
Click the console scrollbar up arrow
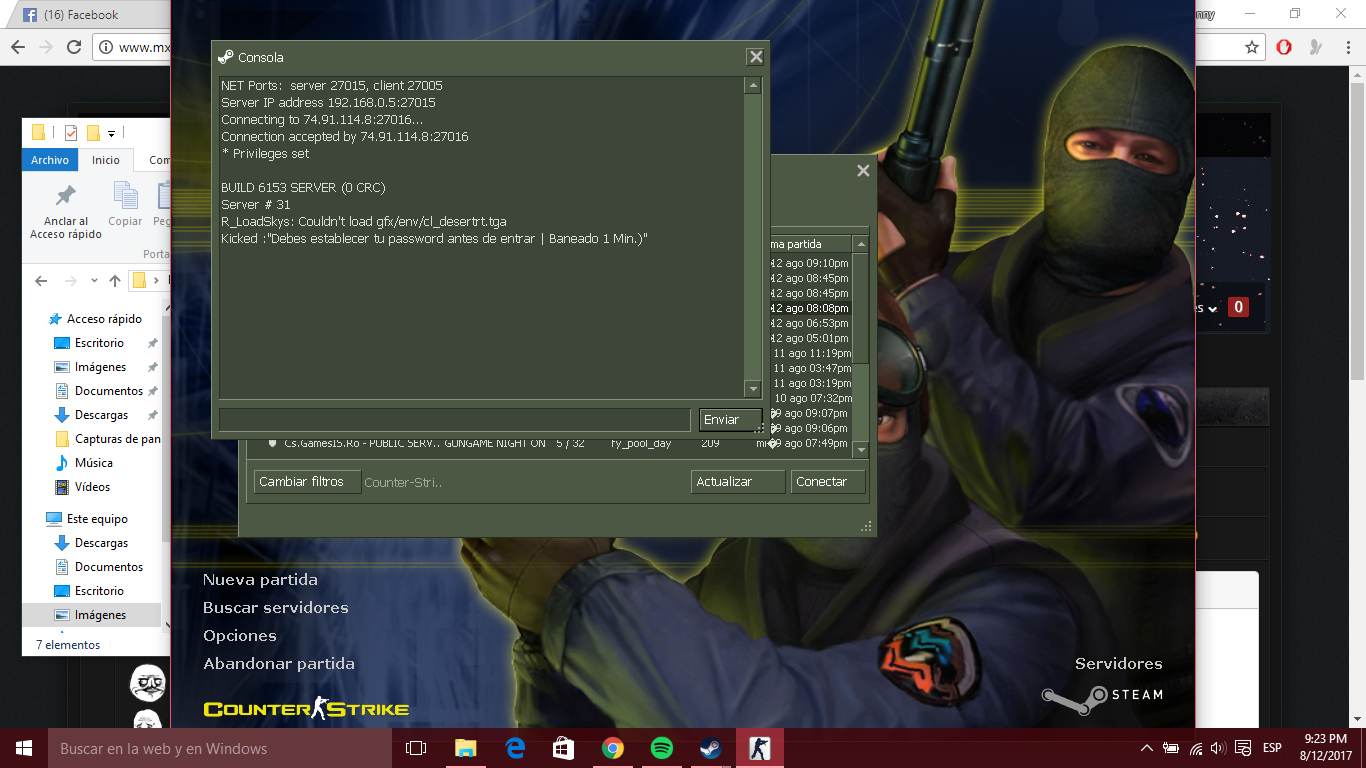tap(753, 86)
